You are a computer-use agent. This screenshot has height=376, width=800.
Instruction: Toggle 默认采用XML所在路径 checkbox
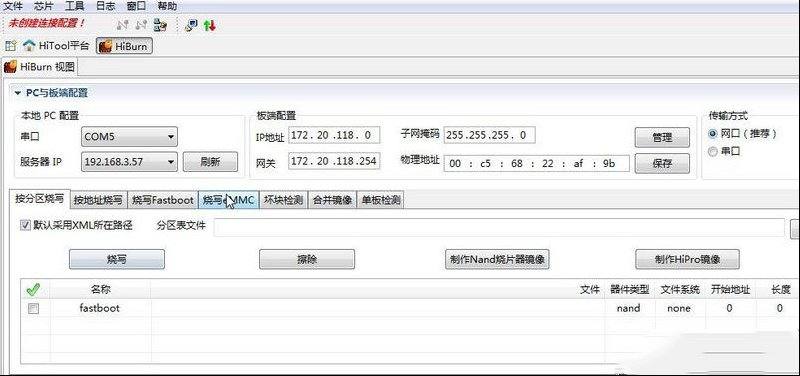pos(26,225)
